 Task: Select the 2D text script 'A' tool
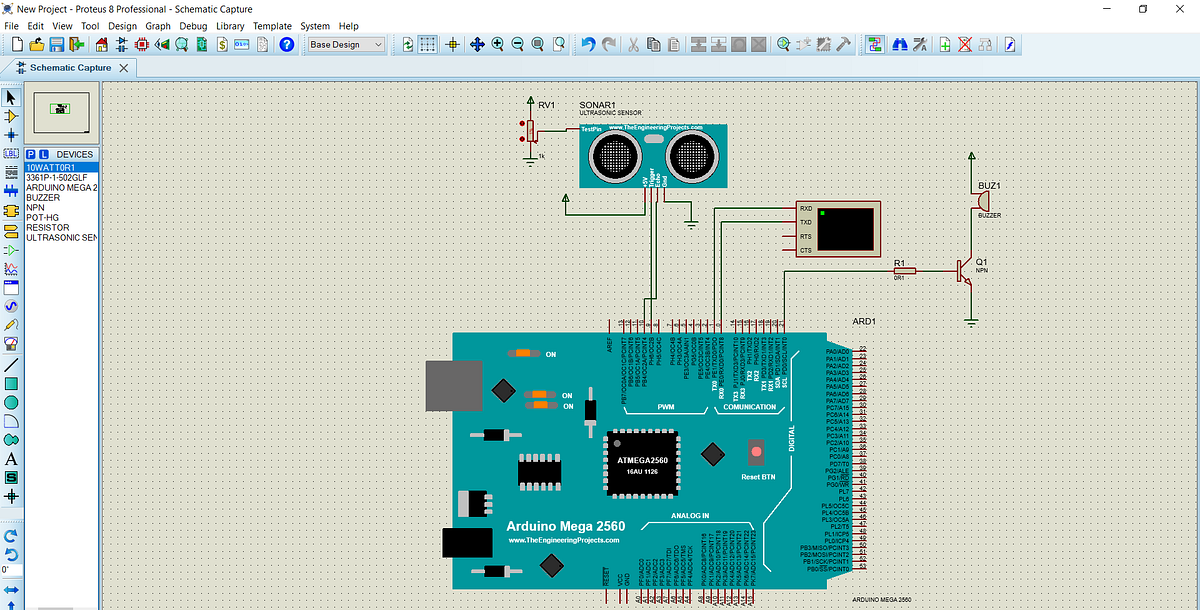click(11, 459)
